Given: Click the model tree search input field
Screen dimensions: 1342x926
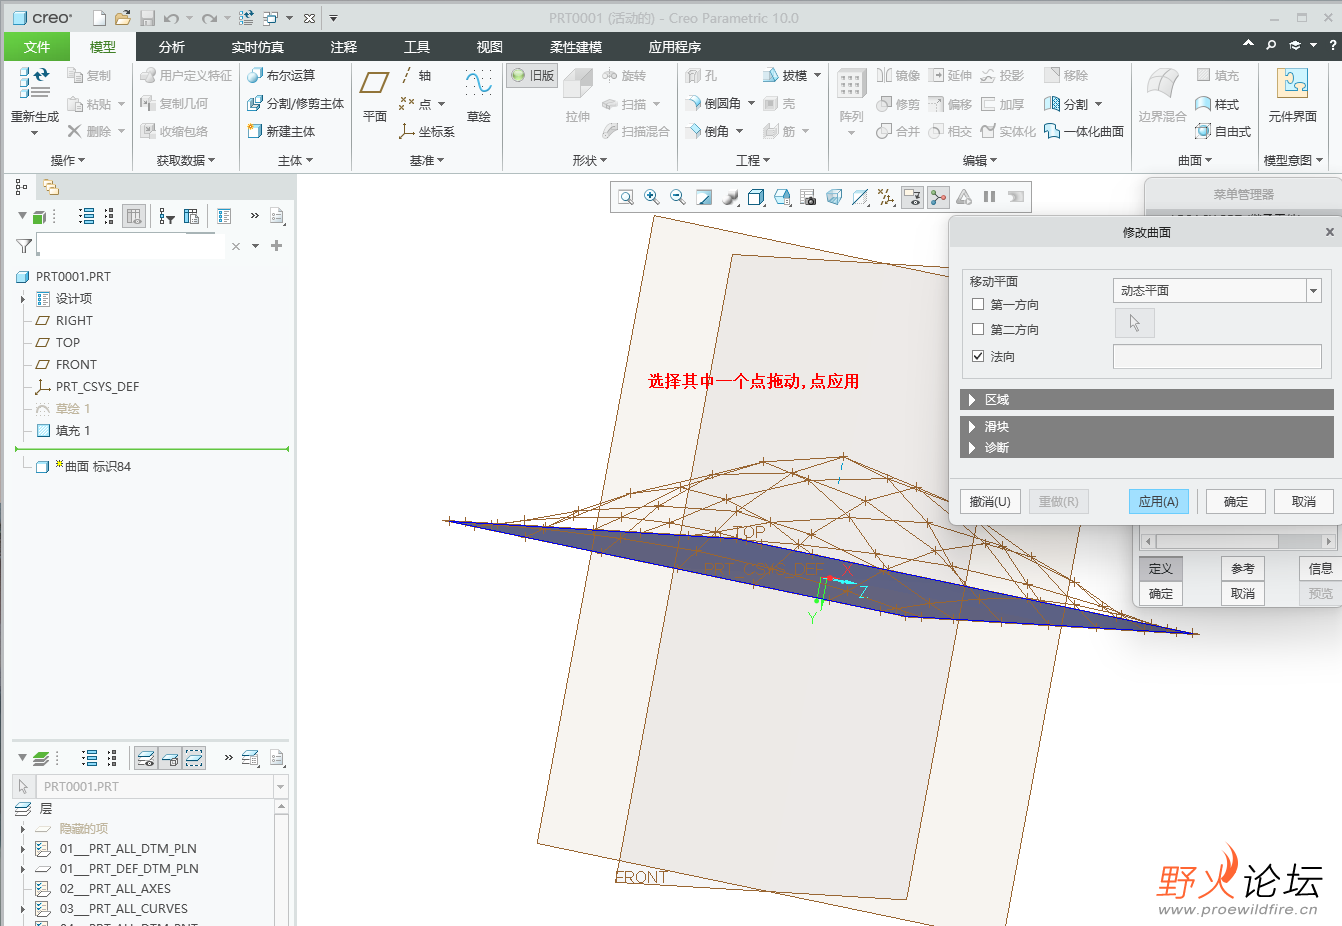Looking at the screenshot, I should [131, 245].
